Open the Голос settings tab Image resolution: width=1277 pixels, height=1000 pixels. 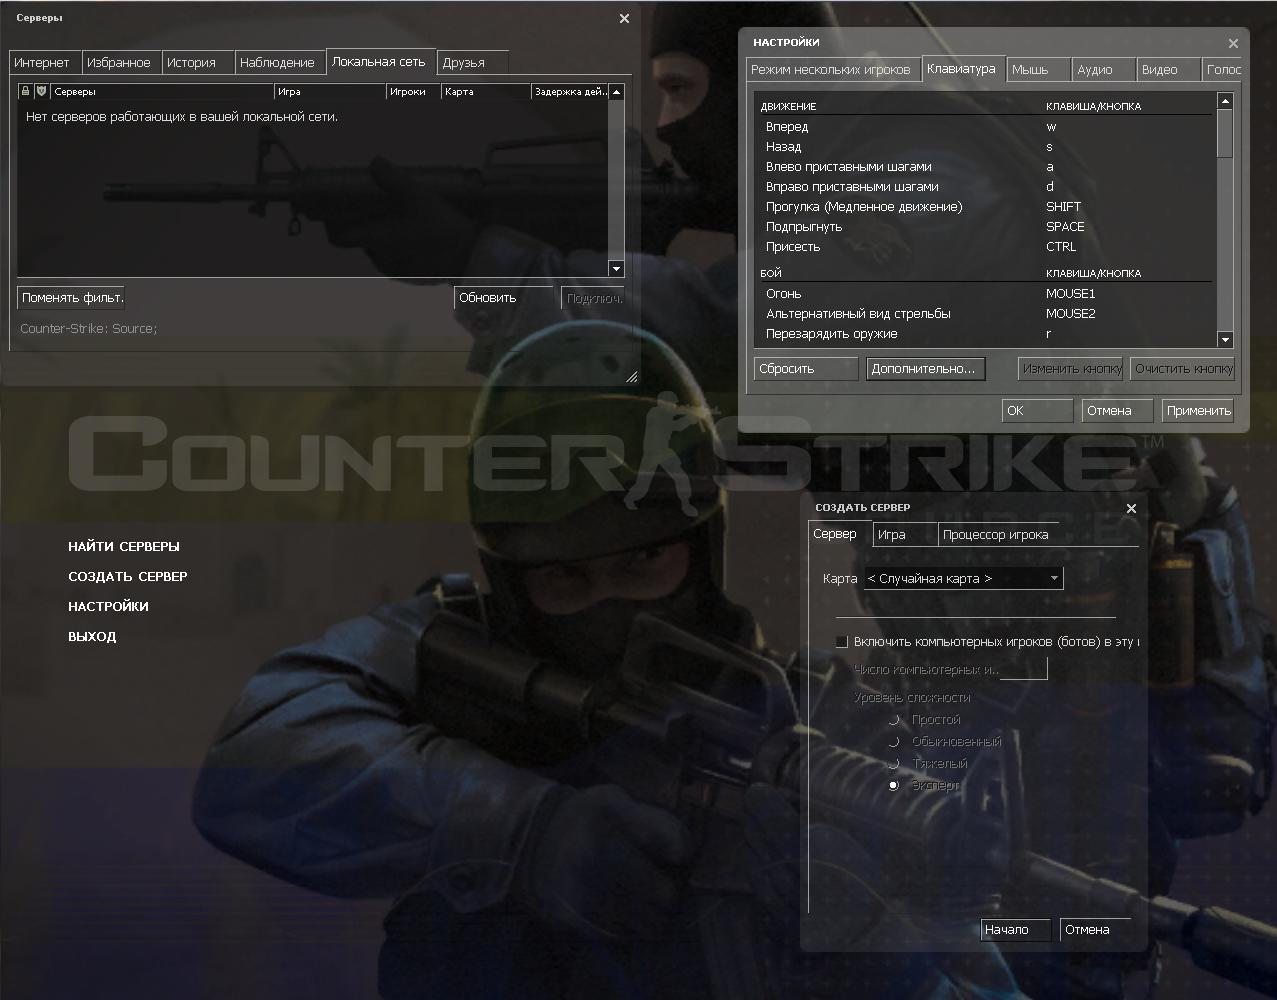[x=1223, y=69]
